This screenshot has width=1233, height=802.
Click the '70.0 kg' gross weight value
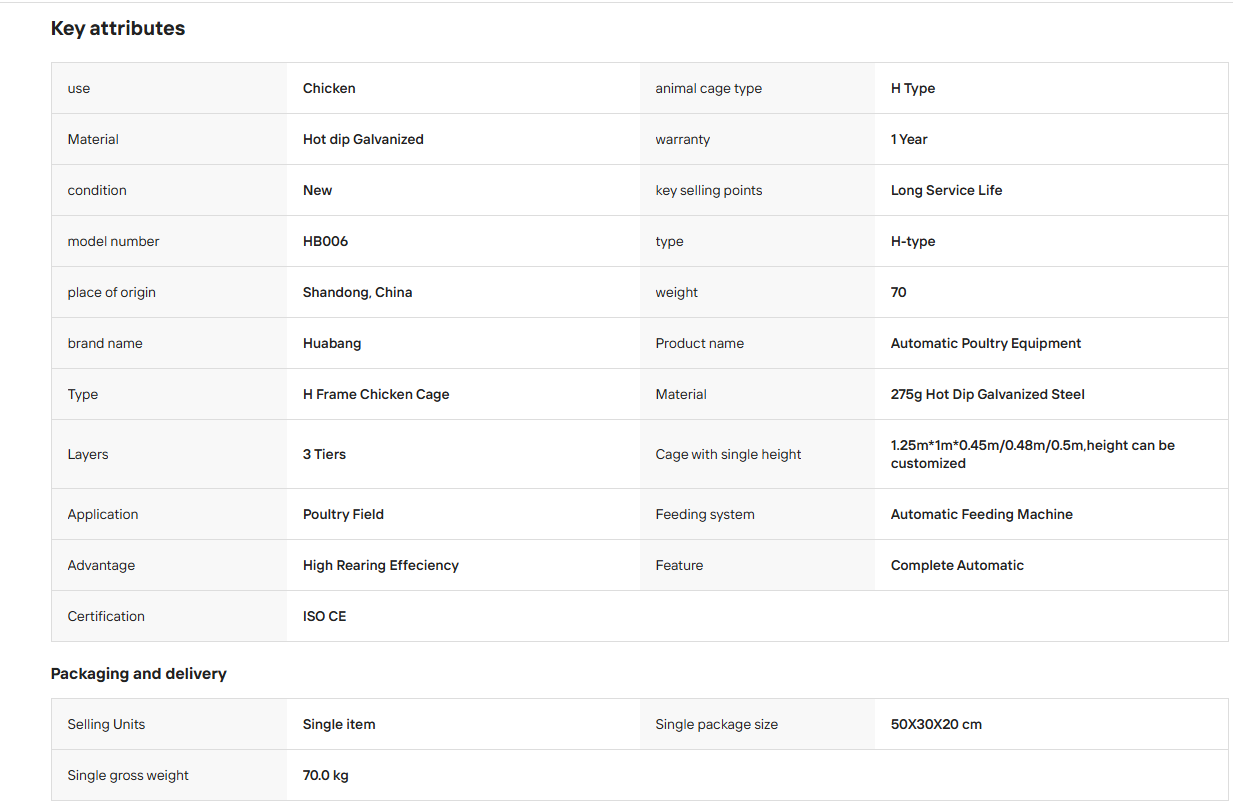(x=326, y=775)
